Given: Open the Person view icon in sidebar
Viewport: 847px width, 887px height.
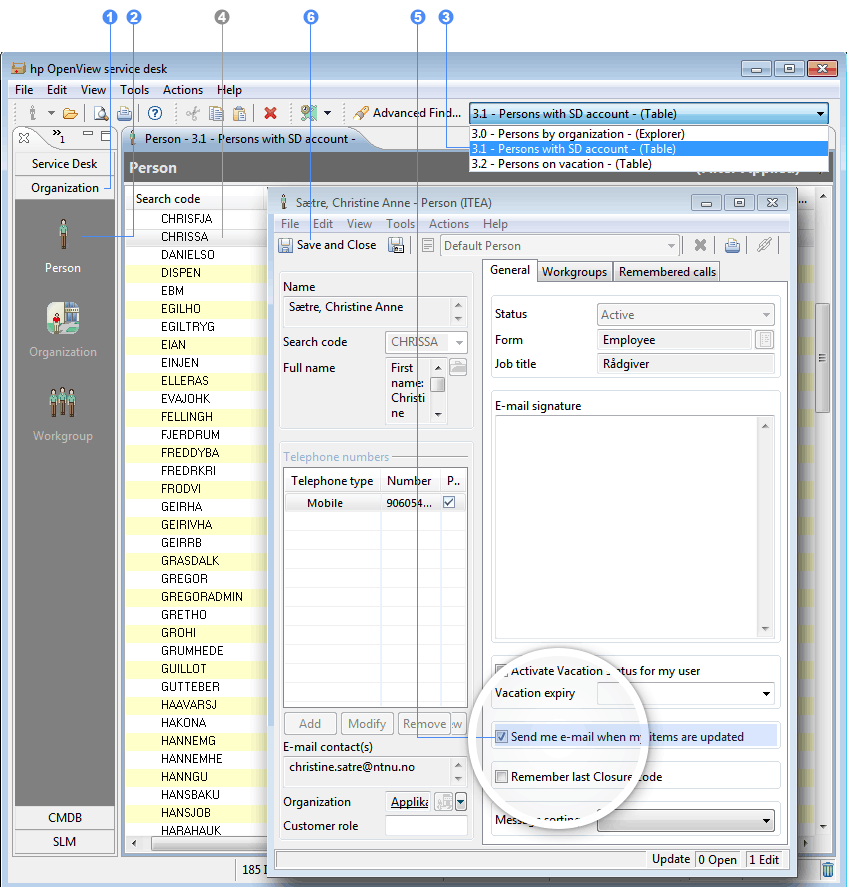Looking at the screenshot, I should (x=63, y=237).
